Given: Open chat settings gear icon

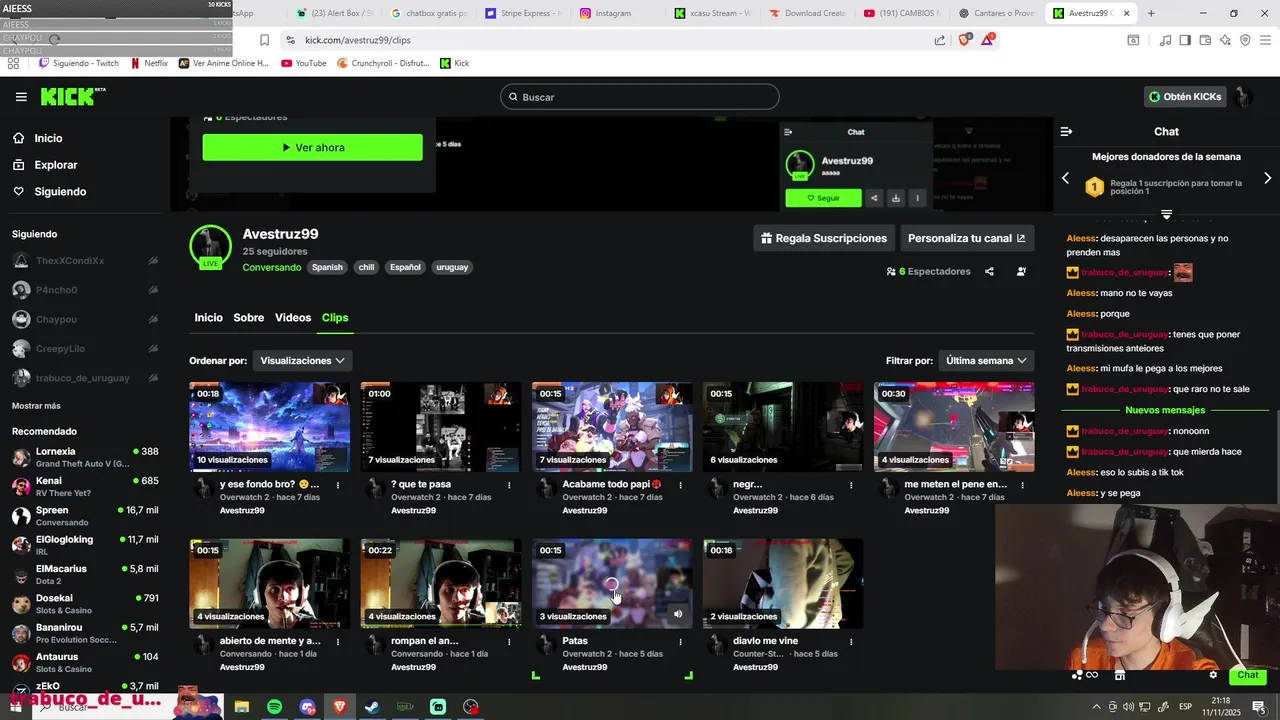Looking at the screenshot, I should coord(1213,675).
